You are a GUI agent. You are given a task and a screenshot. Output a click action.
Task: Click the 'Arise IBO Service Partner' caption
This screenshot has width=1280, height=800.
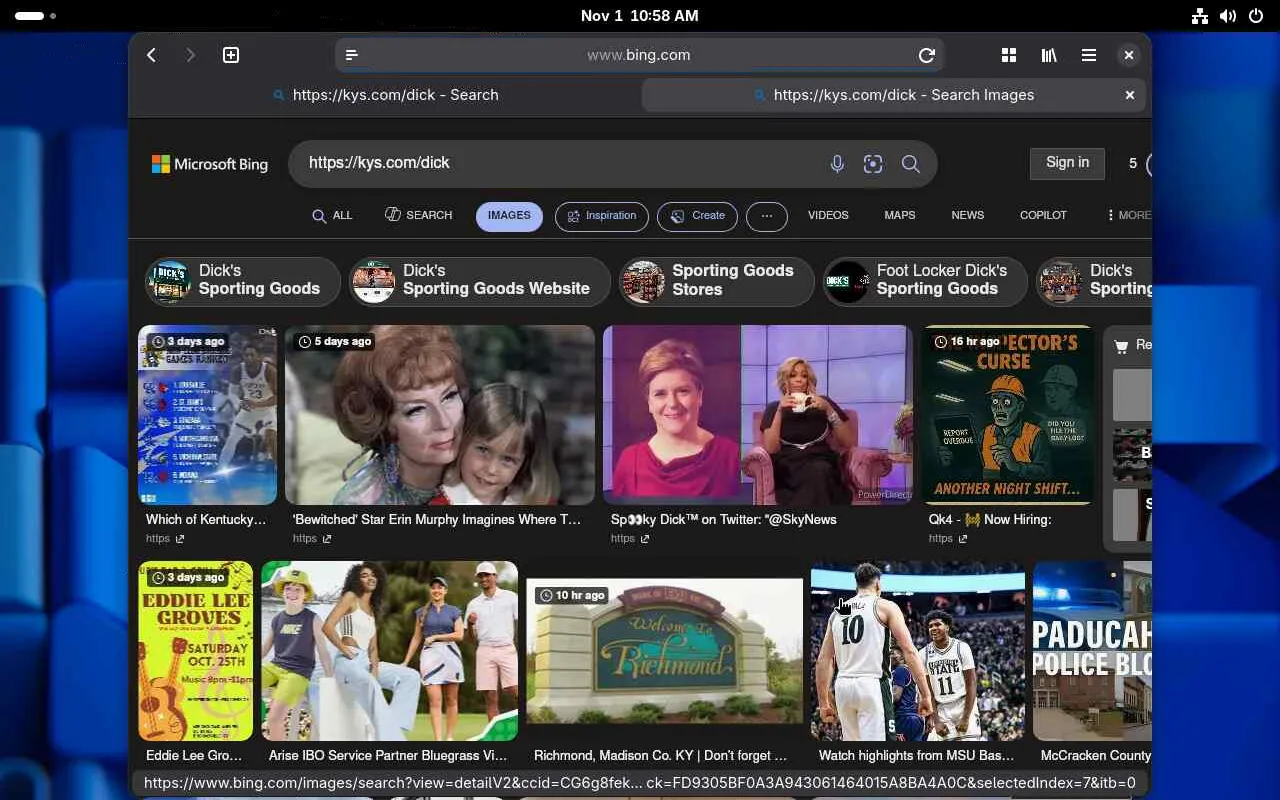(388, 756)
